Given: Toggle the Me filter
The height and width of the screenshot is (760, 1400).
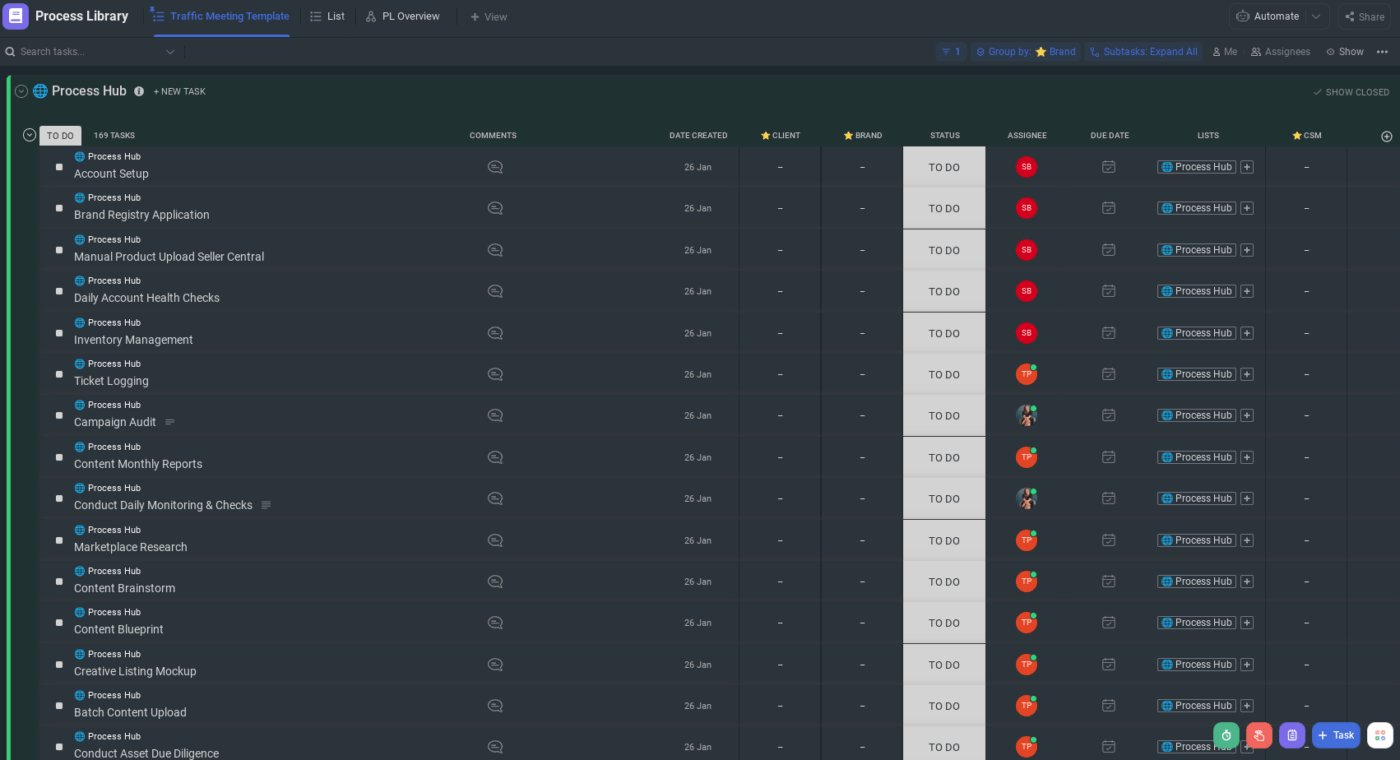Looking at the screenshot, I should (x=1224, y=52).
